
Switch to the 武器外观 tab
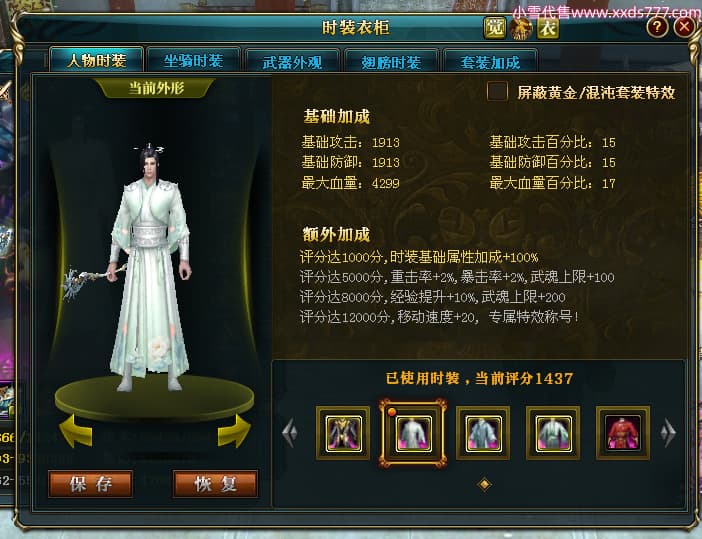[x=292, y=61]
